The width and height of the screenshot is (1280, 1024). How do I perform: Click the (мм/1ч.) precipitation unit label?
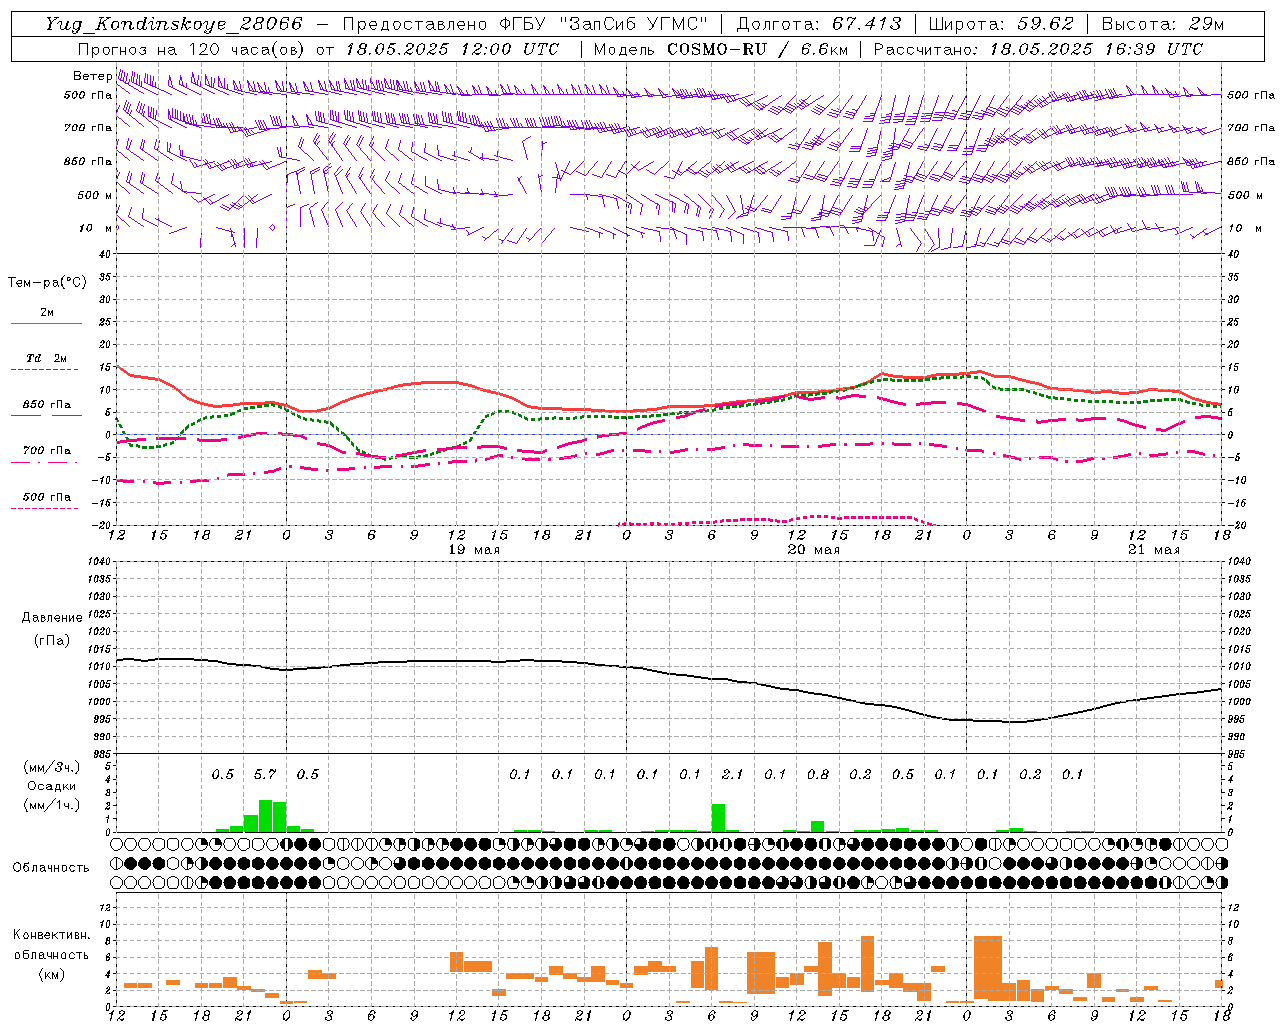pyautogui.click(x=52, y=805)
